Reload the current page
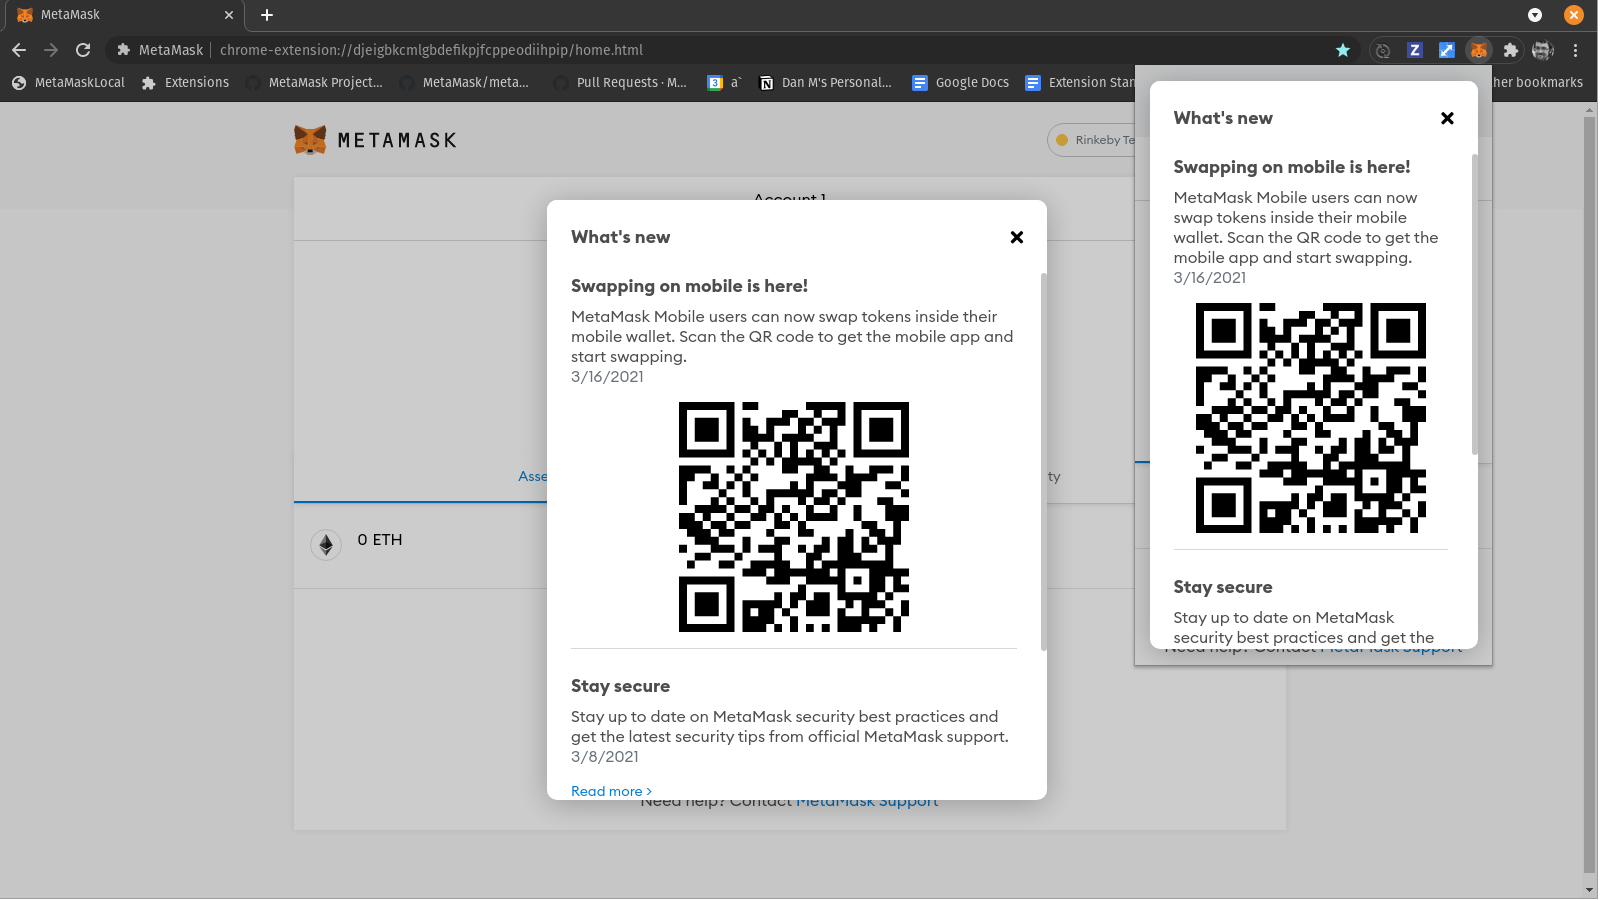Image resolution: width=1612 pixels, height=900 pixels. pos(83,50)
